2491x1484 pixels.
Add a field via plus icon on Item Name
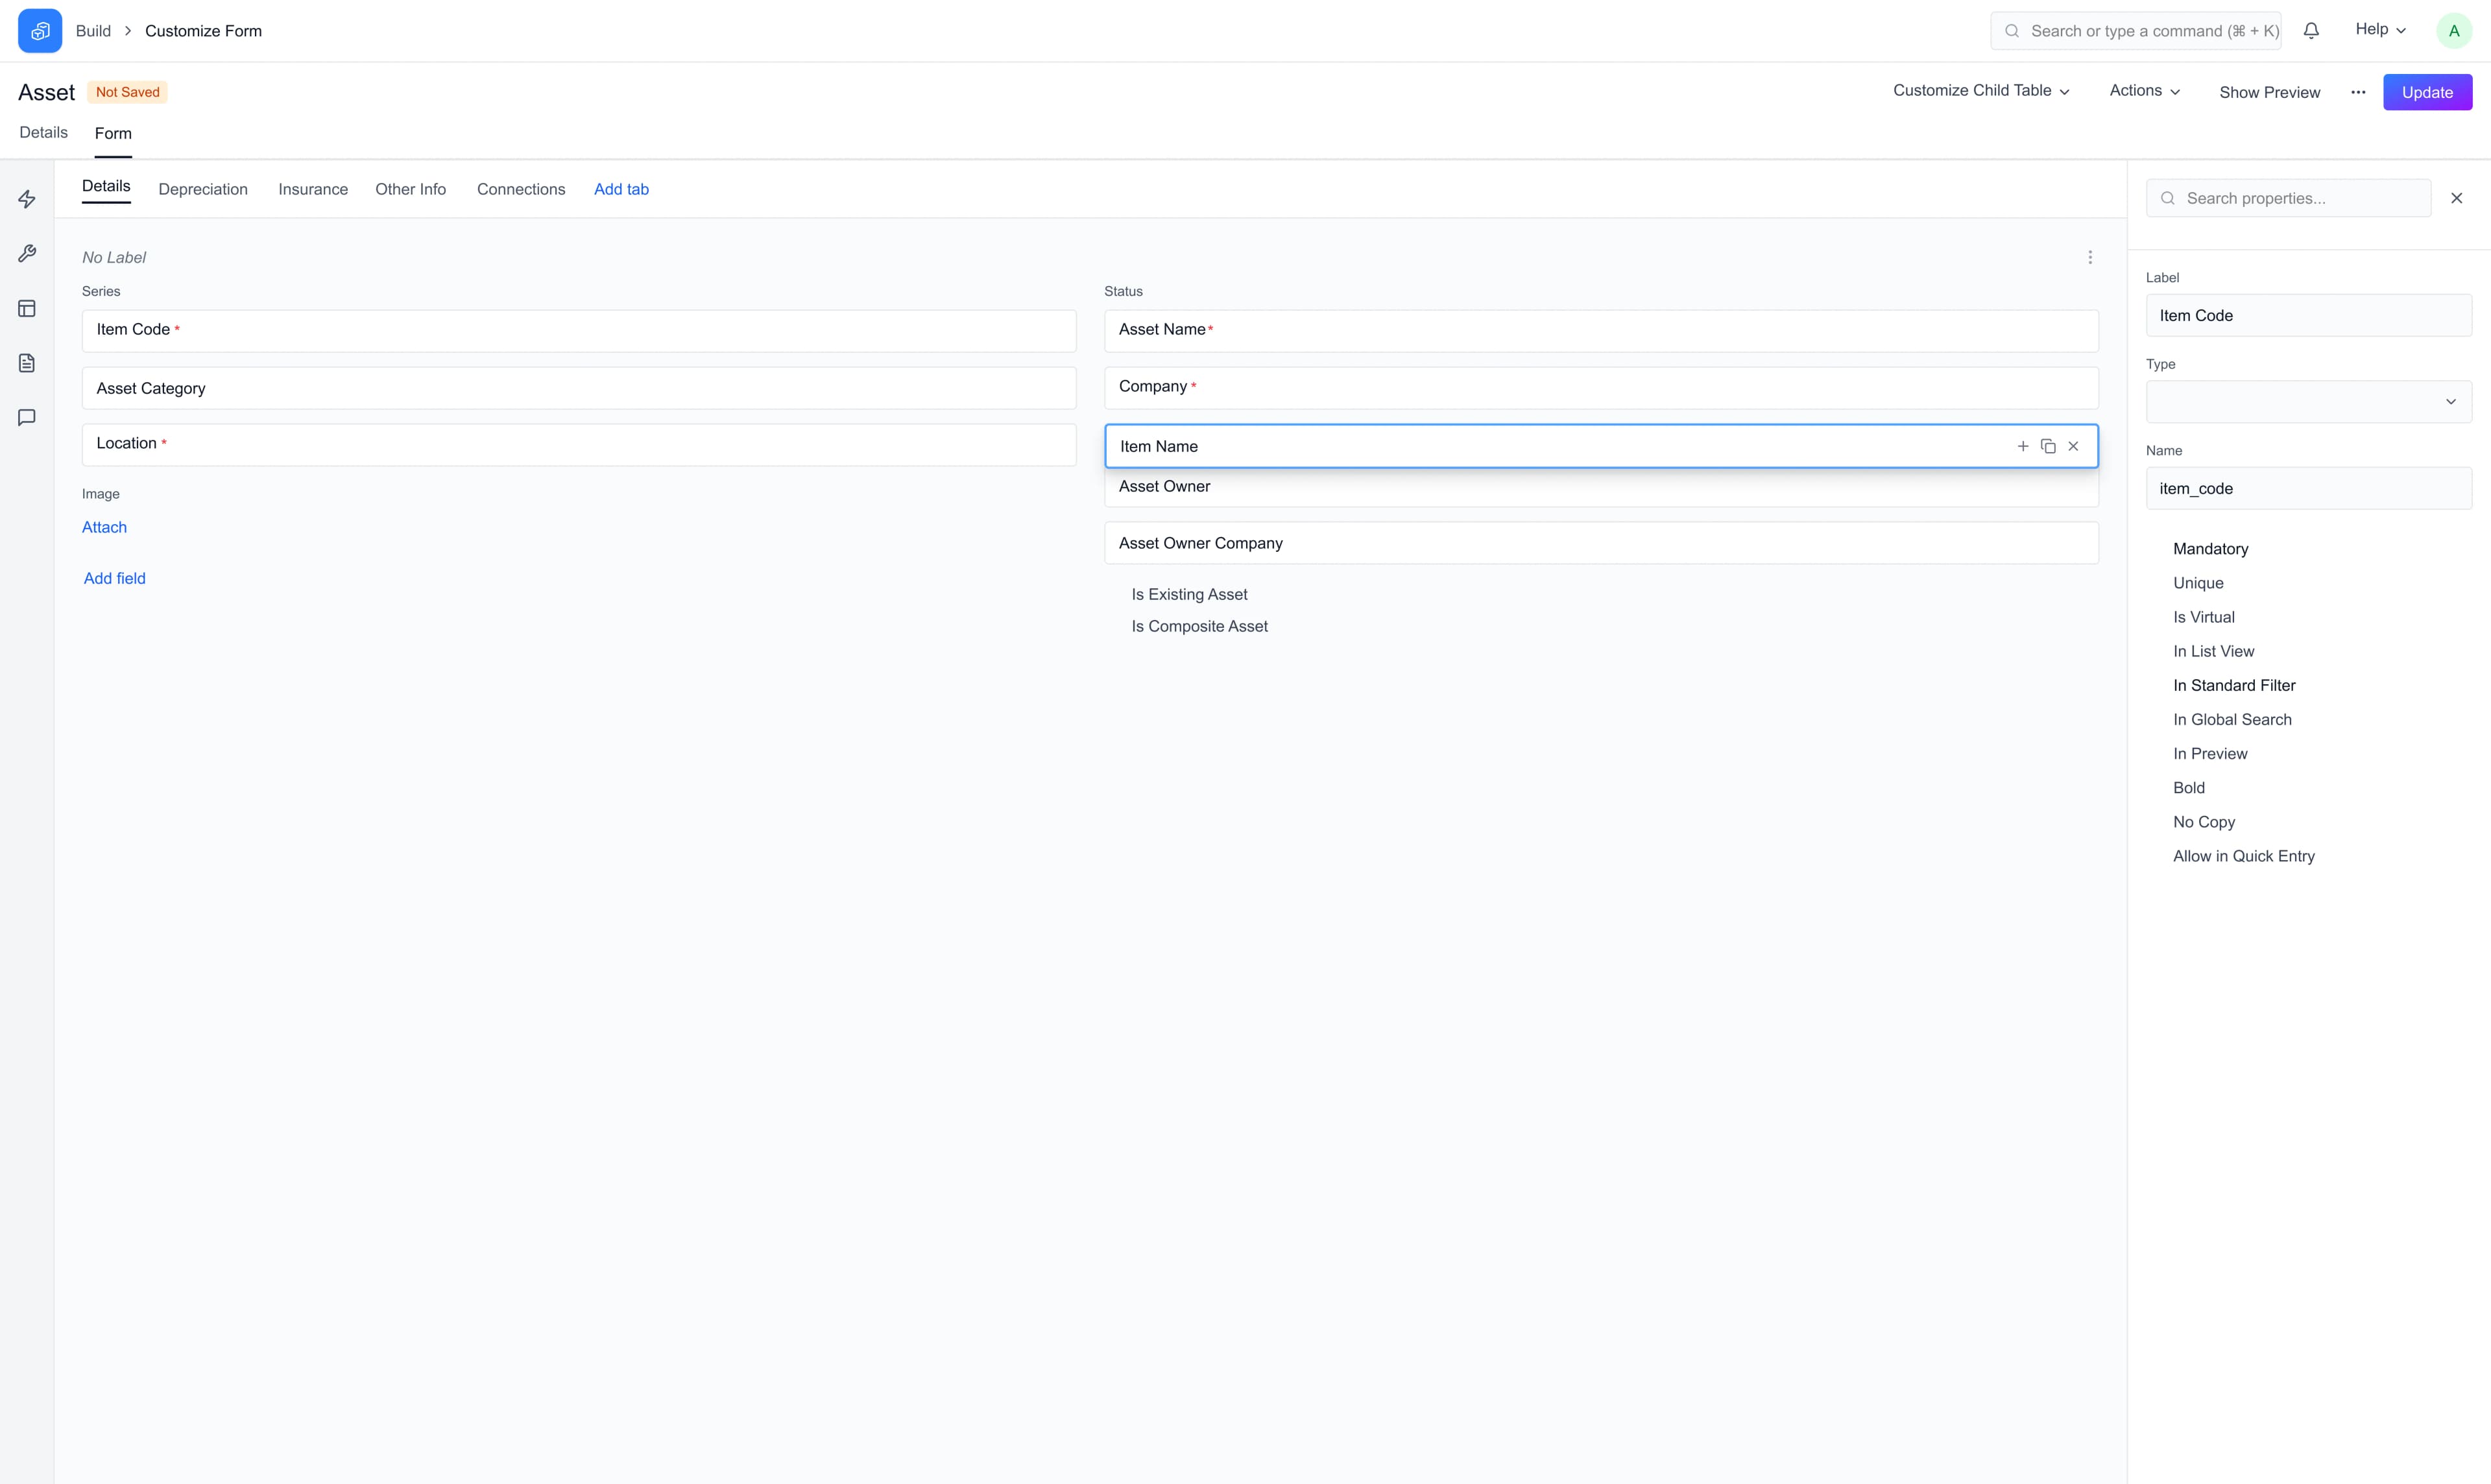pos(2022,446)
